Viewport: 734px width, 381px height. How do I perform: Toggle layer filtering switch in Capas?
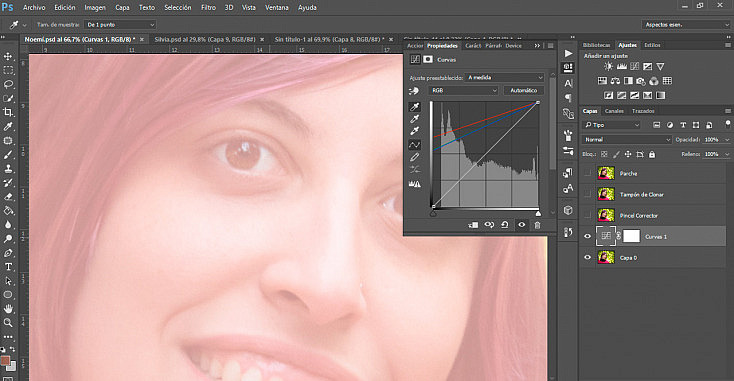(x=727, y=124)
